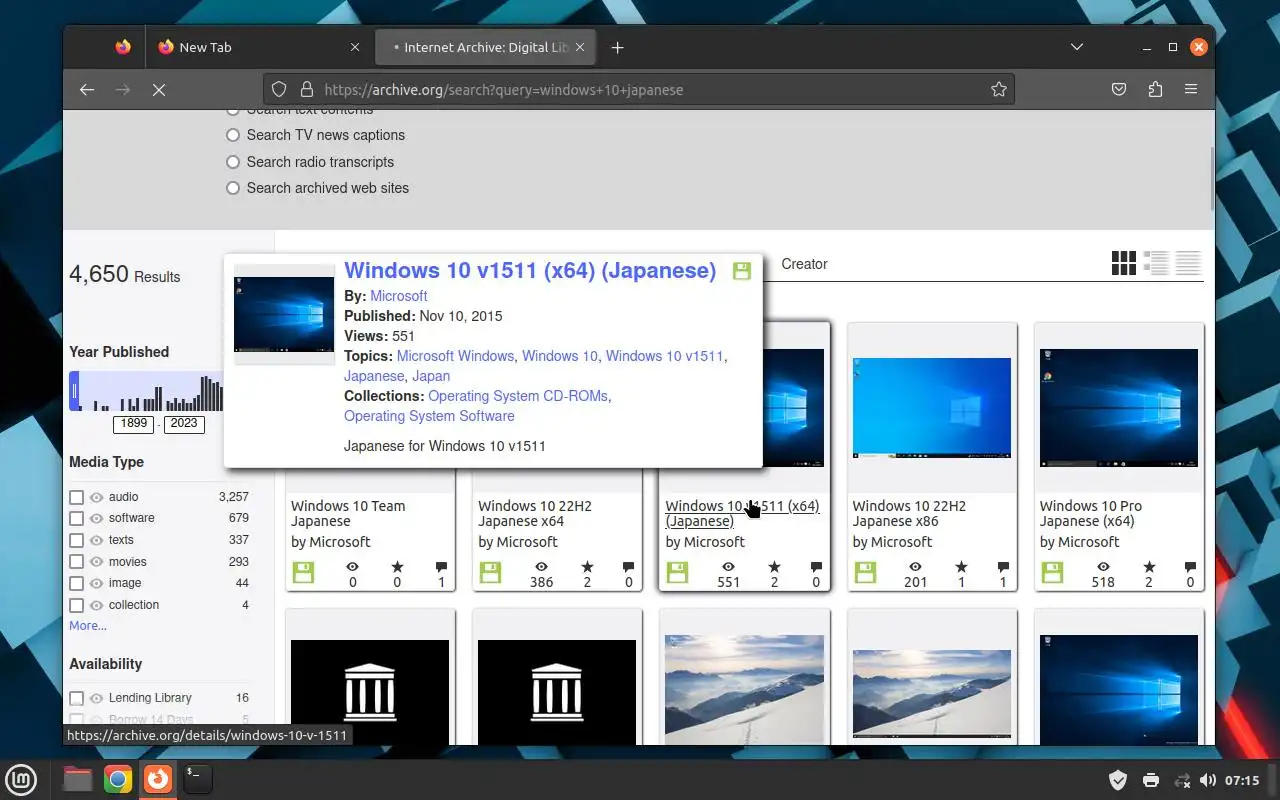Image resolution: width=1280 pixels, height=800 pixels.
Task: Switch to the Internet Archive browser tab
Action: pyautogui.click(x=485, y=47)
